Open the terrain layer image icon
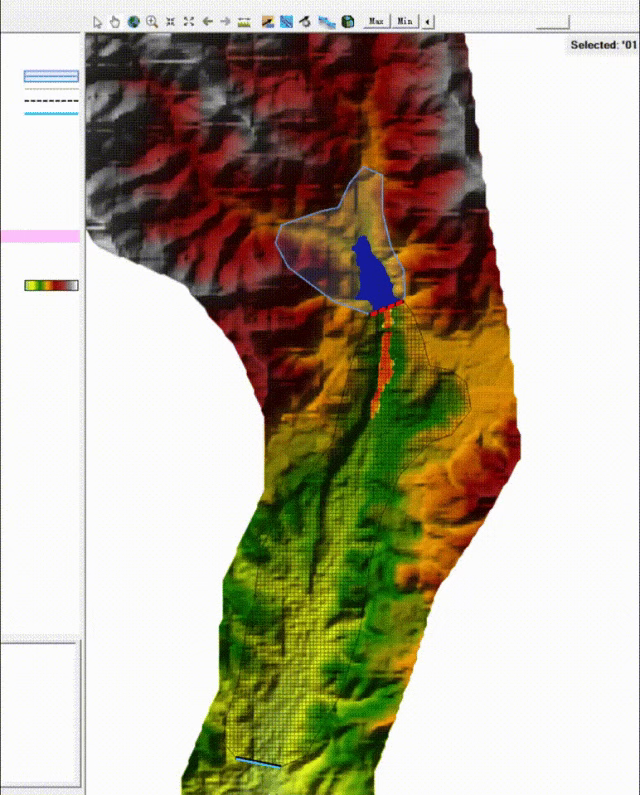This screenshot has width=640, height=795. 268,21
